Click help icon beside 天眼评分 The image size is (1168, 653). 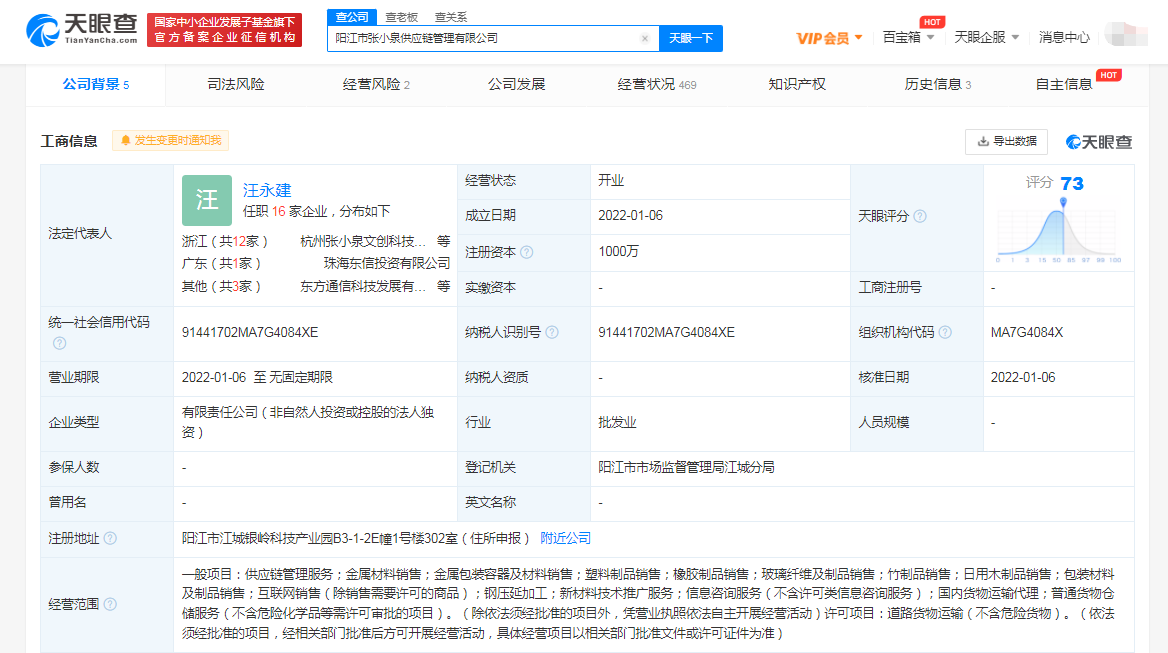pos(920,216)
